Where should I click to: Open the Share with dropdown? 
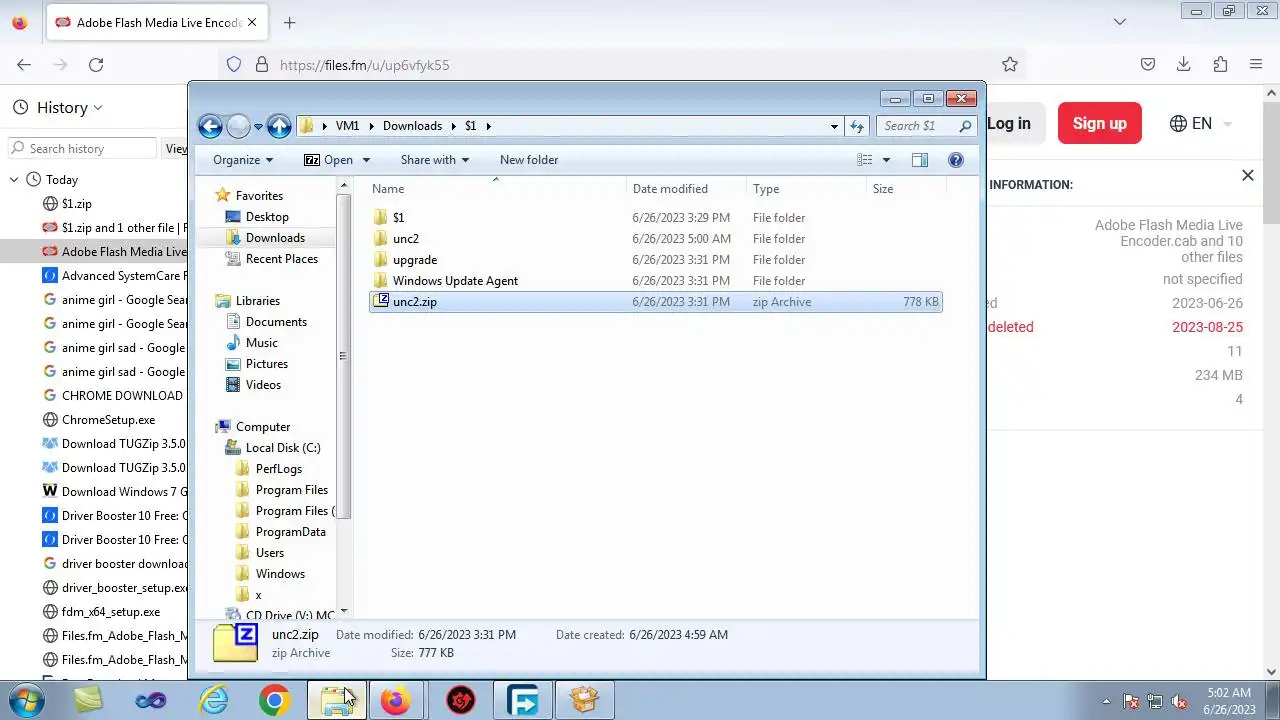tap(435, 160)
